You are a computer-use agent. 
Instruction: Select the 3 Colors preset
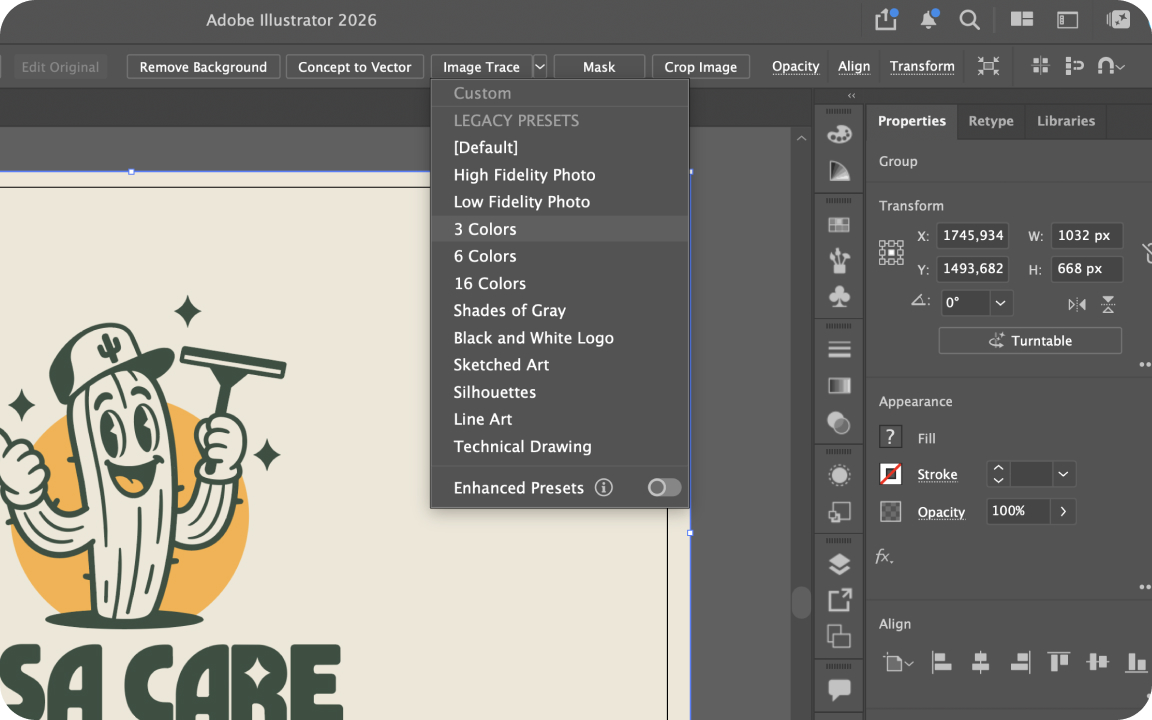click(x=560, y=229)
